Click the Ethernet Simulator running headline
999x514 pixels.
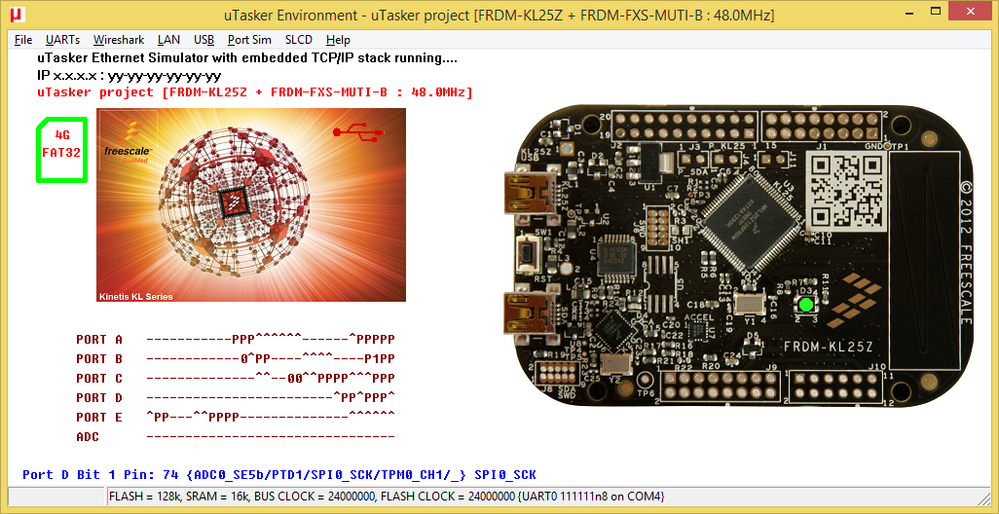click(247, 58)
